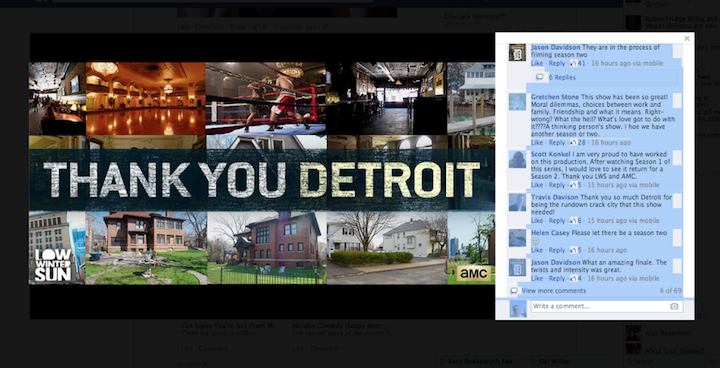Click the 6 of 69 comment count
Viewport: 720px width, 368px height.
[670, 291]
